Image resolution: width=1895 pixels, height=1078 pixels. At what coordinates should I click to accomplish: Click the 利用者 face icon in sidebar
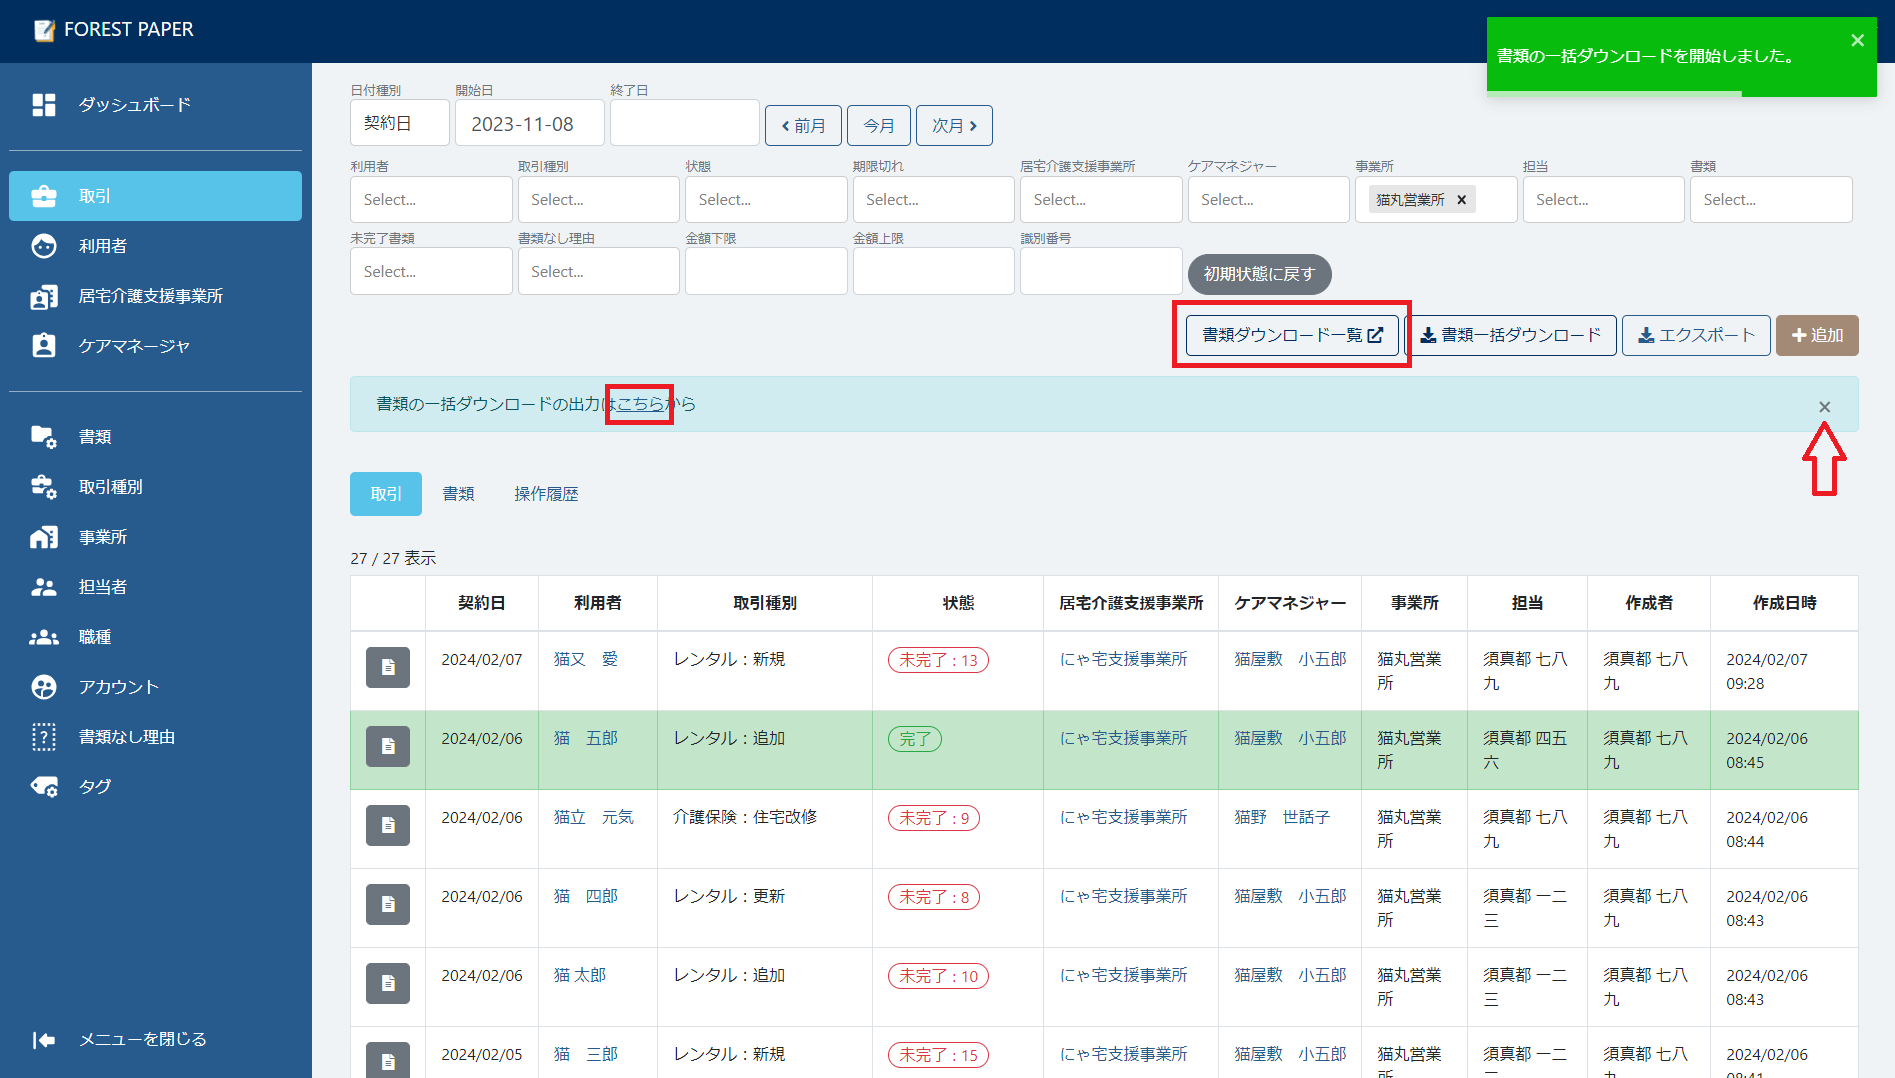click(x=43, y=246)
